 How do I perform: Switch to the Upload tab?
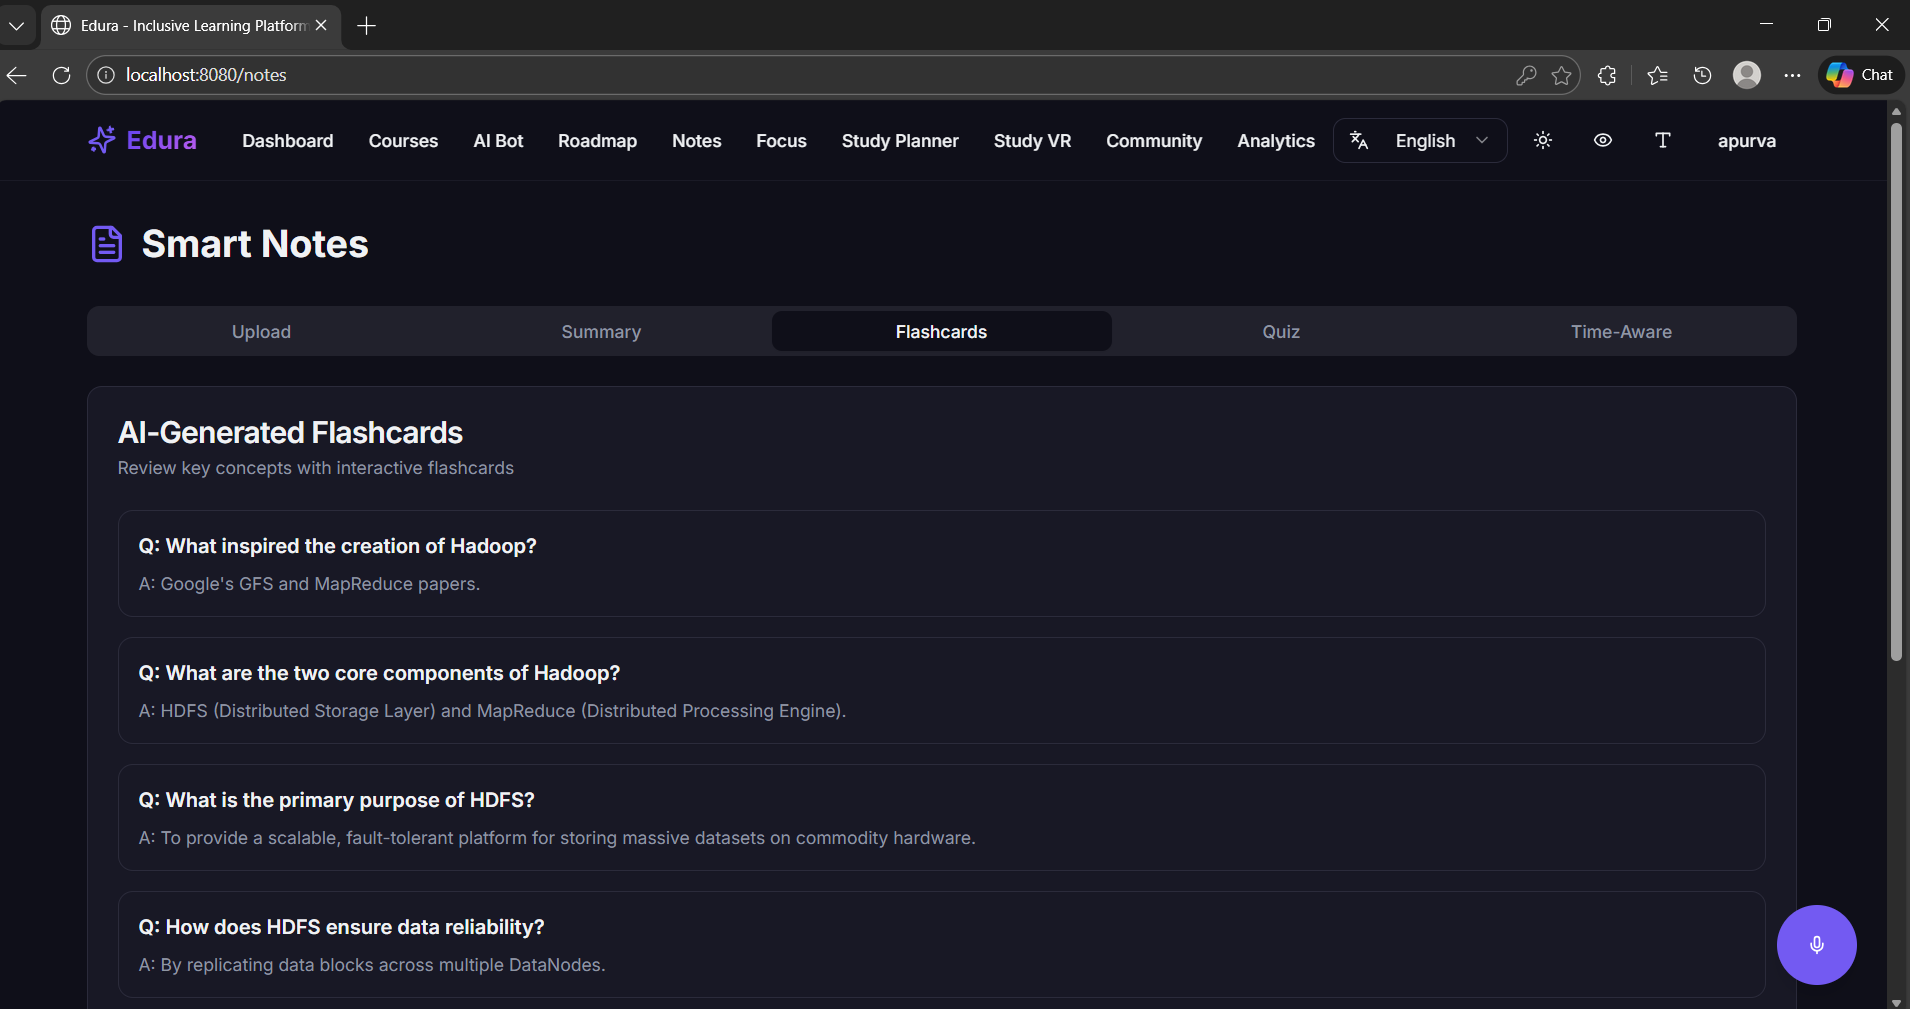point(261,331)
